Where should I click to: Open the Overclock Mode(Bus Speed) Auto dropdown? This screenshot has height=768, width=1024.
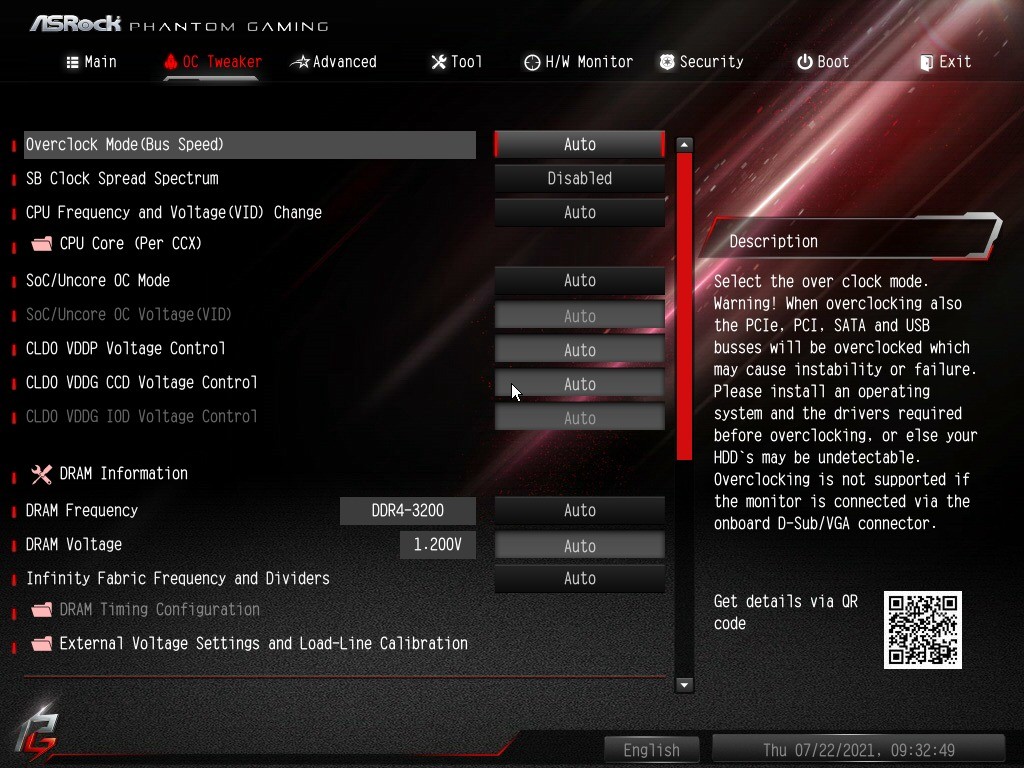[579, 144]
